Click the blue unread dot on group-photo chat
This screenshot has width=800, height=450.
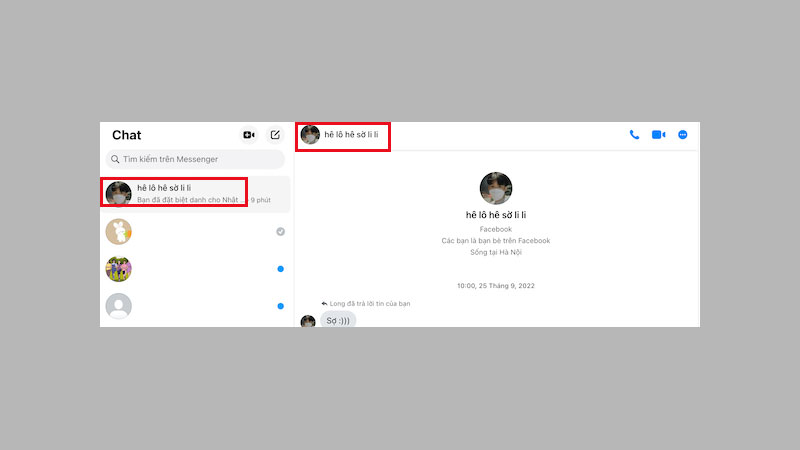(281, 269)
